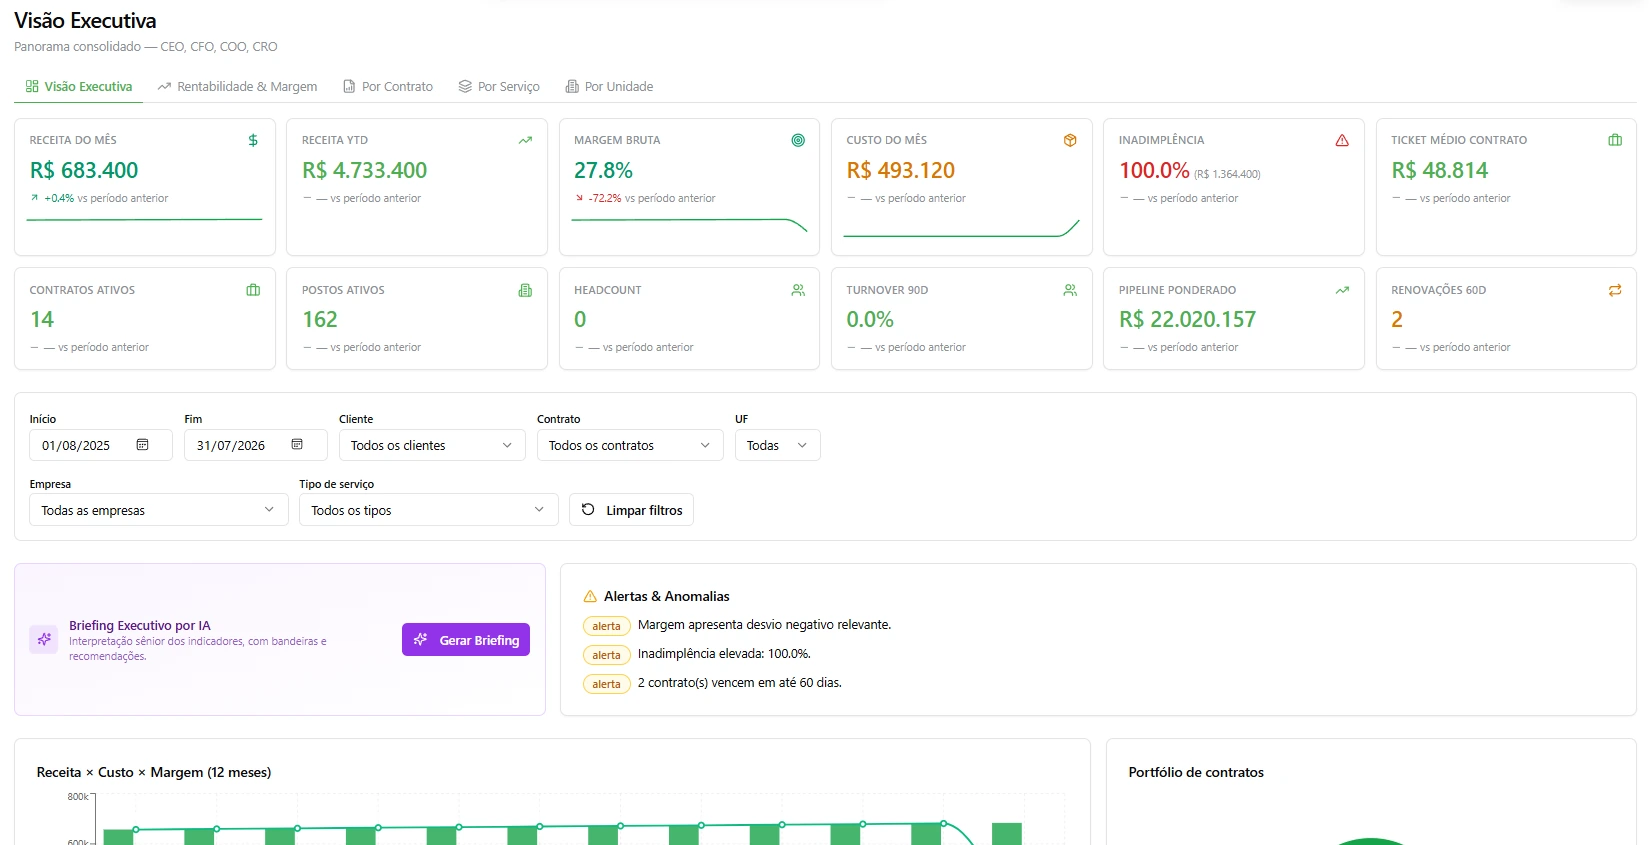Click the dollar icon on Receita do Mês card
The width and height of the screenshot is (1649, 845).
[253, 140]
